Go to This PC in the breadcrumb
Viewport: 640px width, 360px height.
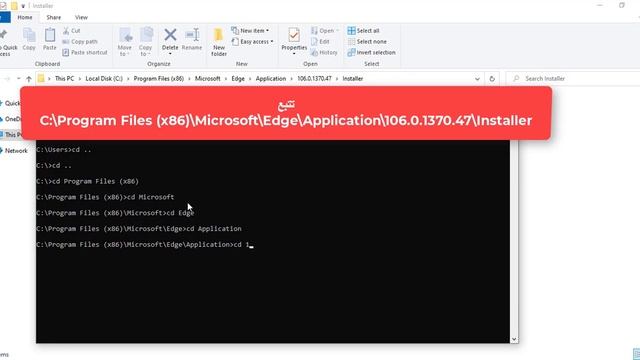(x=64, y=79)
